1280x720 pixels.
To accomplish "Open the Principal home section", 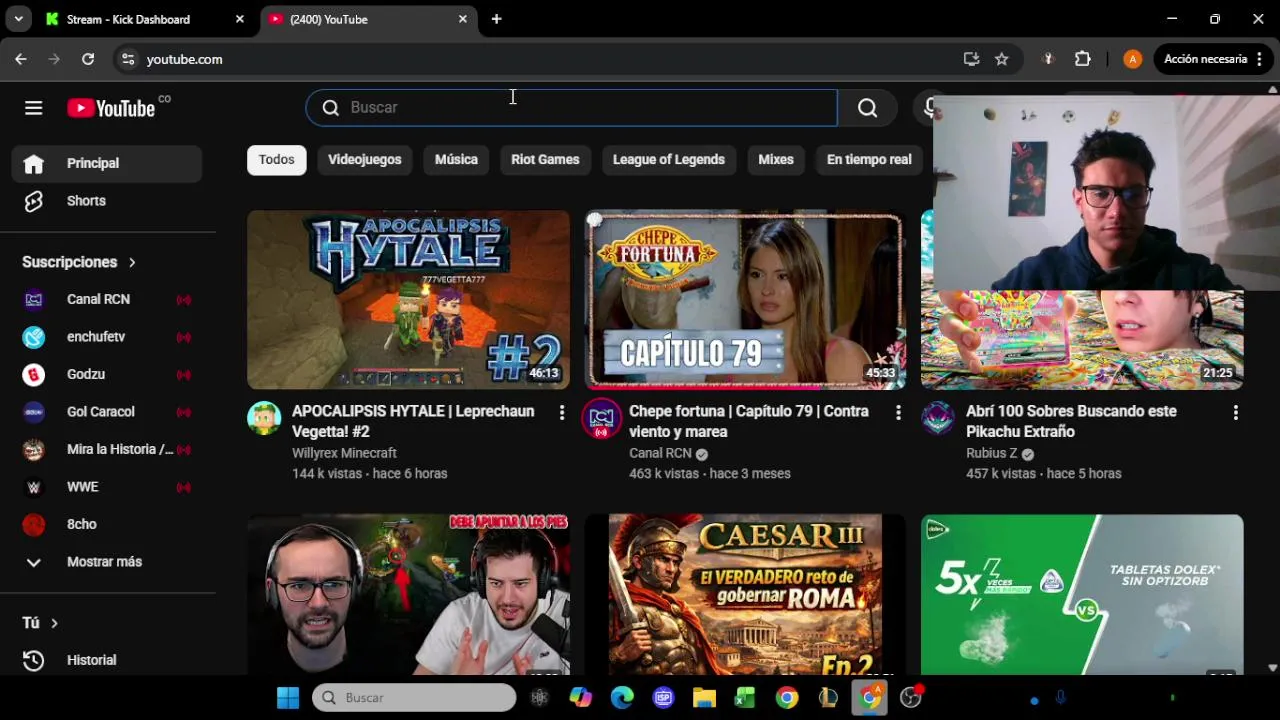I will click(x=107, y=163).
